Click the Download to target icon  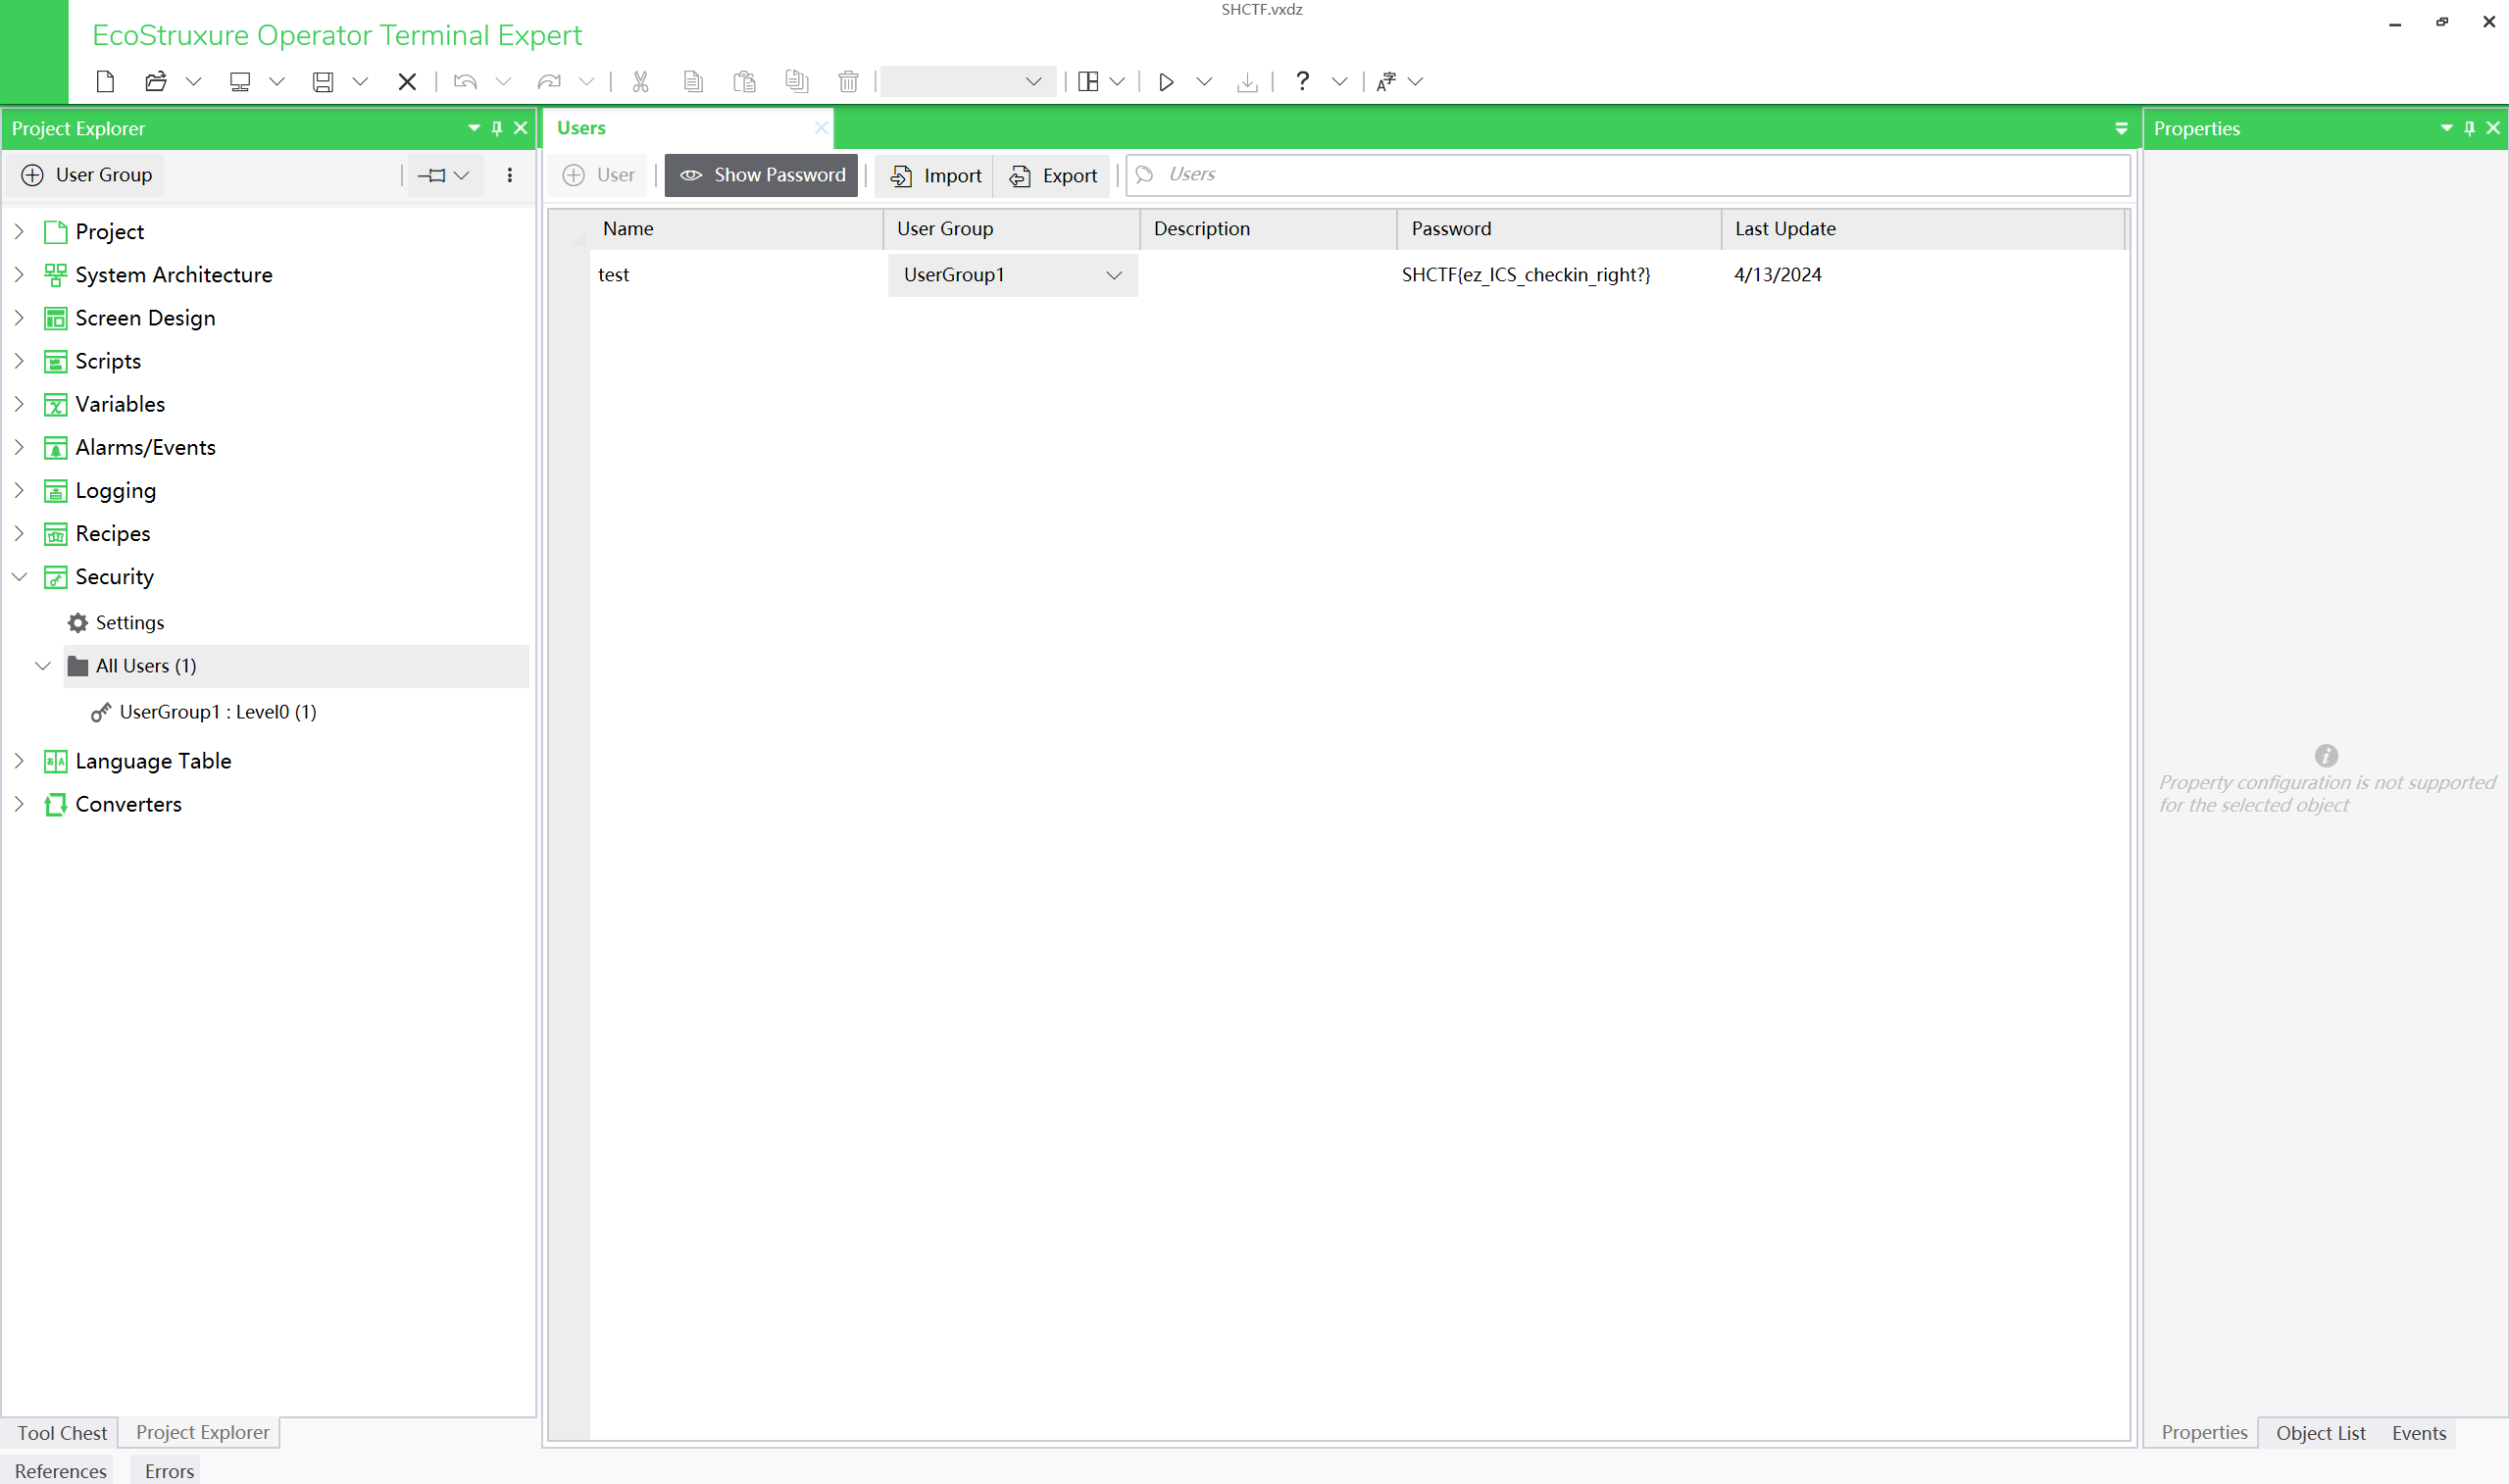click(x=1247, y=81)
